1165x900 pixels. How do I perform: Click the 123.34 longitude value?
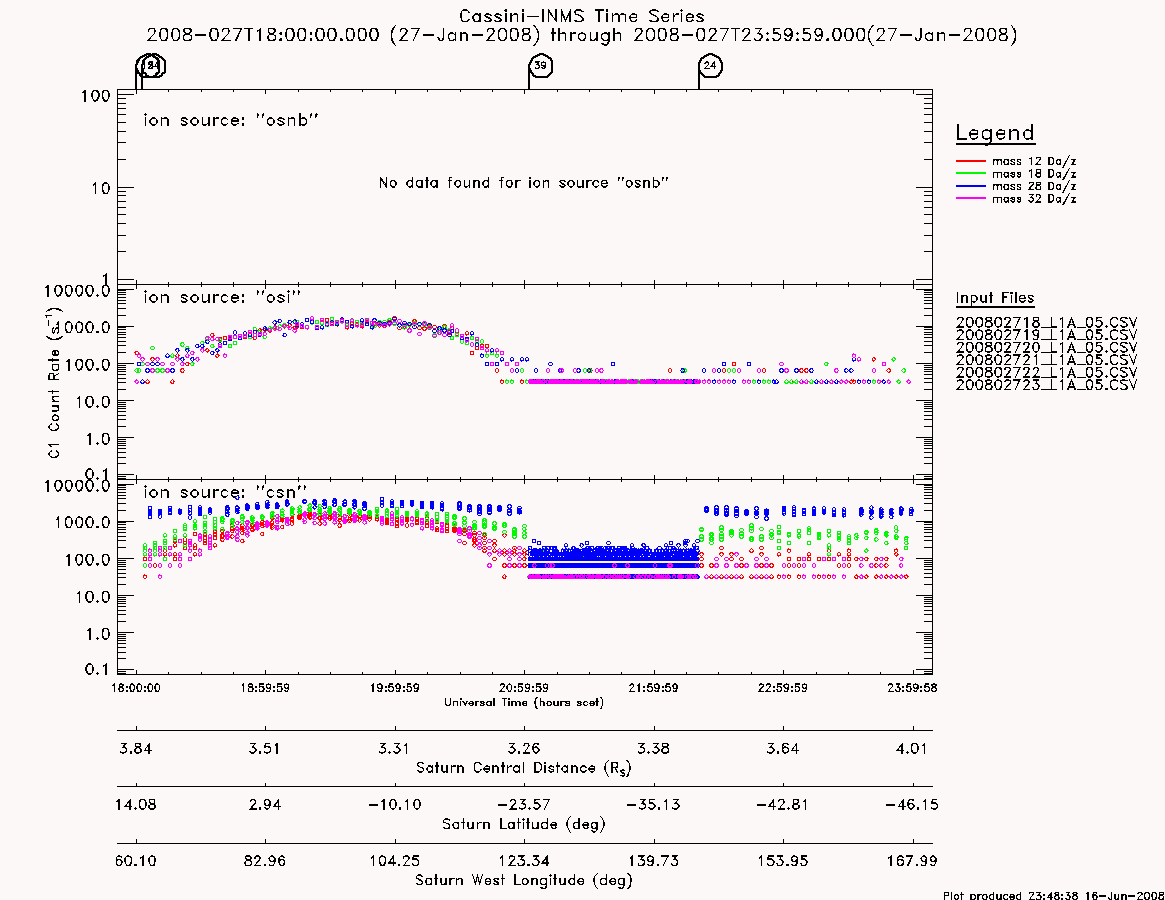[524, 861]
